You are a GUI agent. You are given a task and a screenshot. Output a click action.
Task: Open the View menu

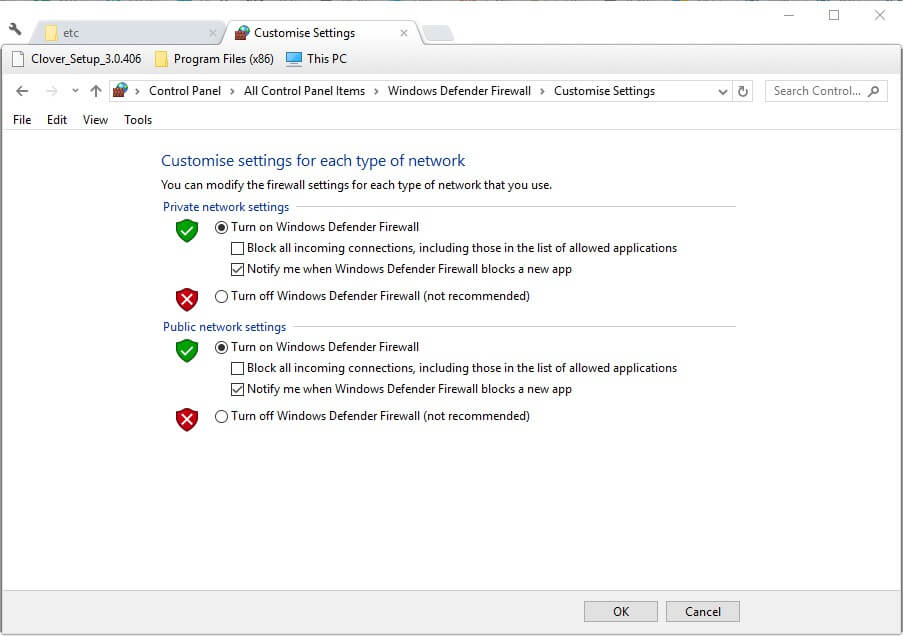(x=95, y=120)
